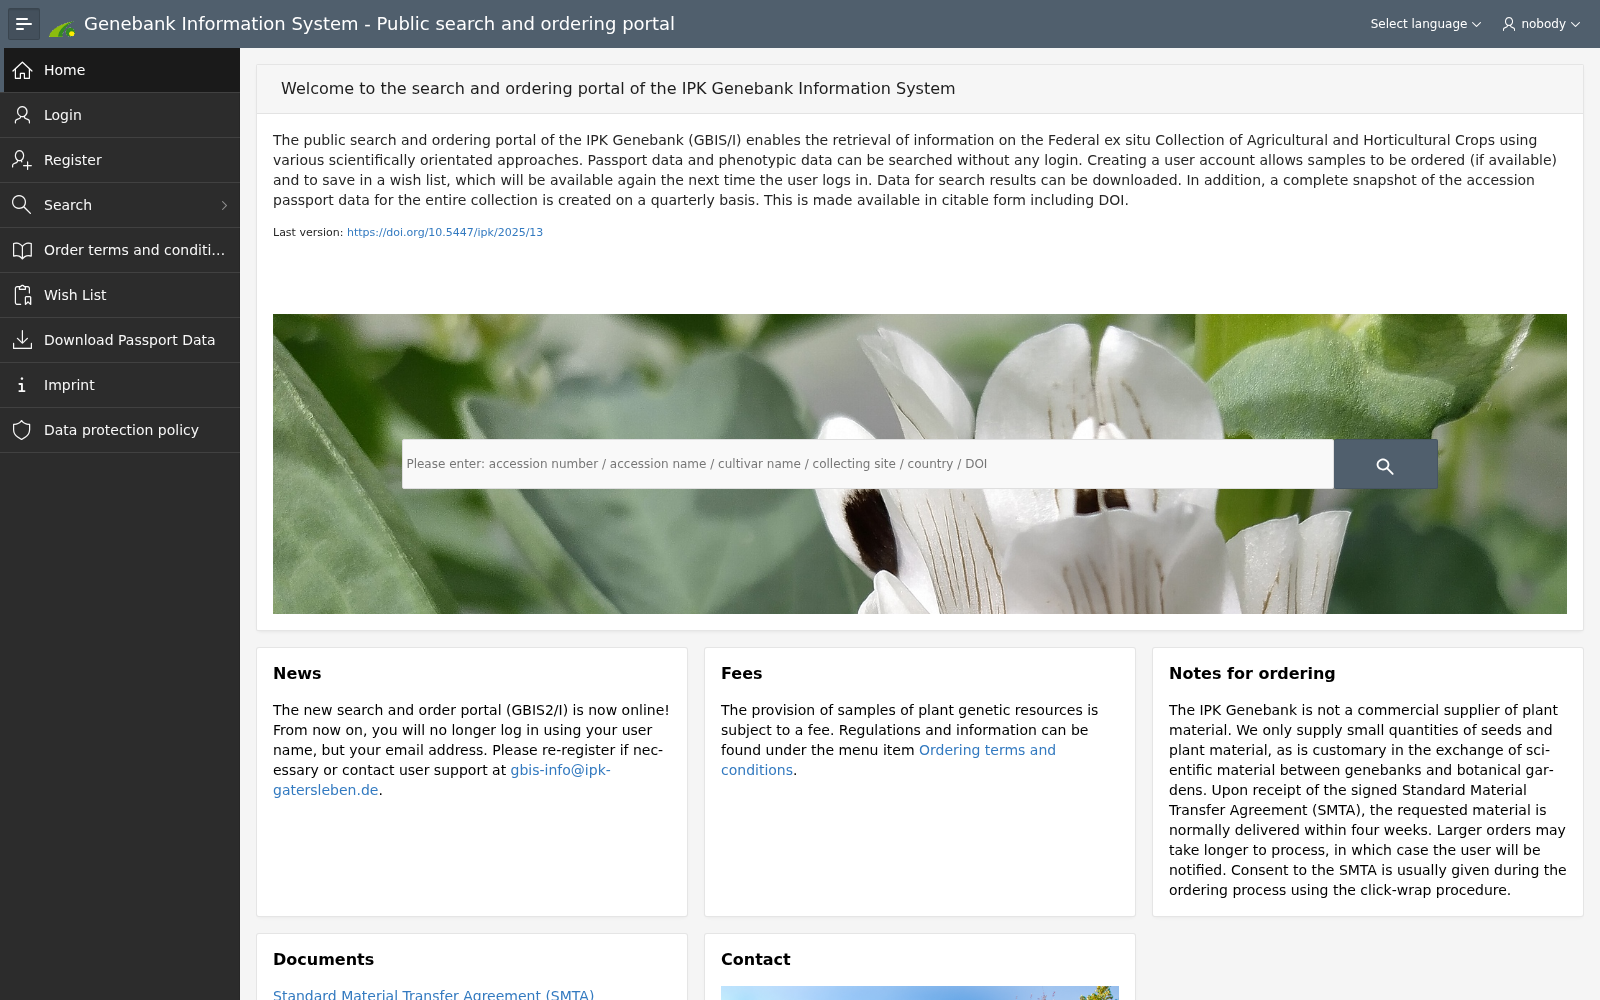Click the welcome portal header text
This screenshot has height=1000, width=1600.
pos(618,89)
